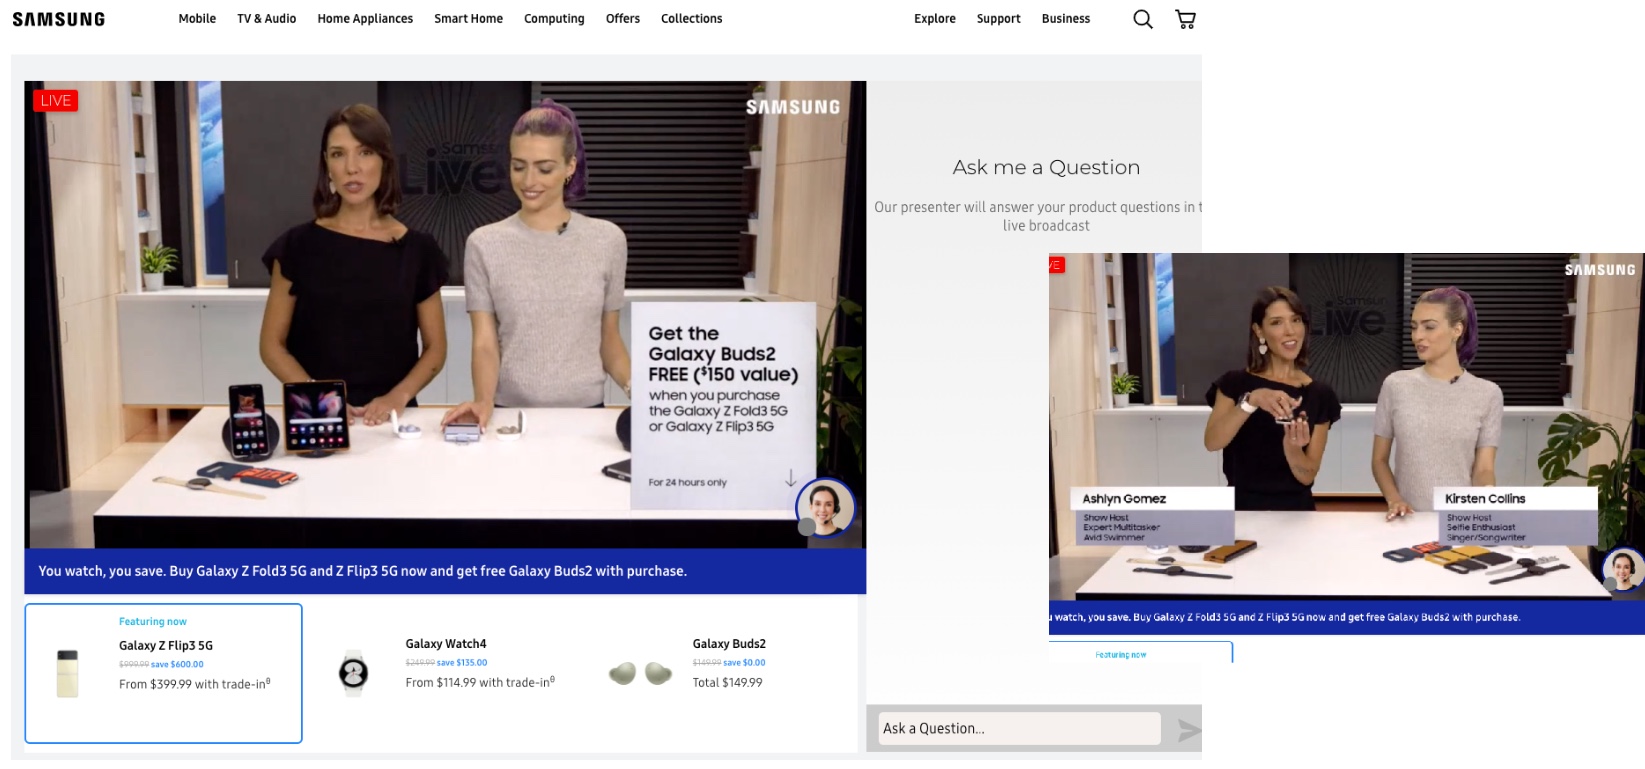Image resolution: width=1645 pixels, height=769 pixels.
Task: Click the 'save $135.00' text
Action: click(462, 662)
